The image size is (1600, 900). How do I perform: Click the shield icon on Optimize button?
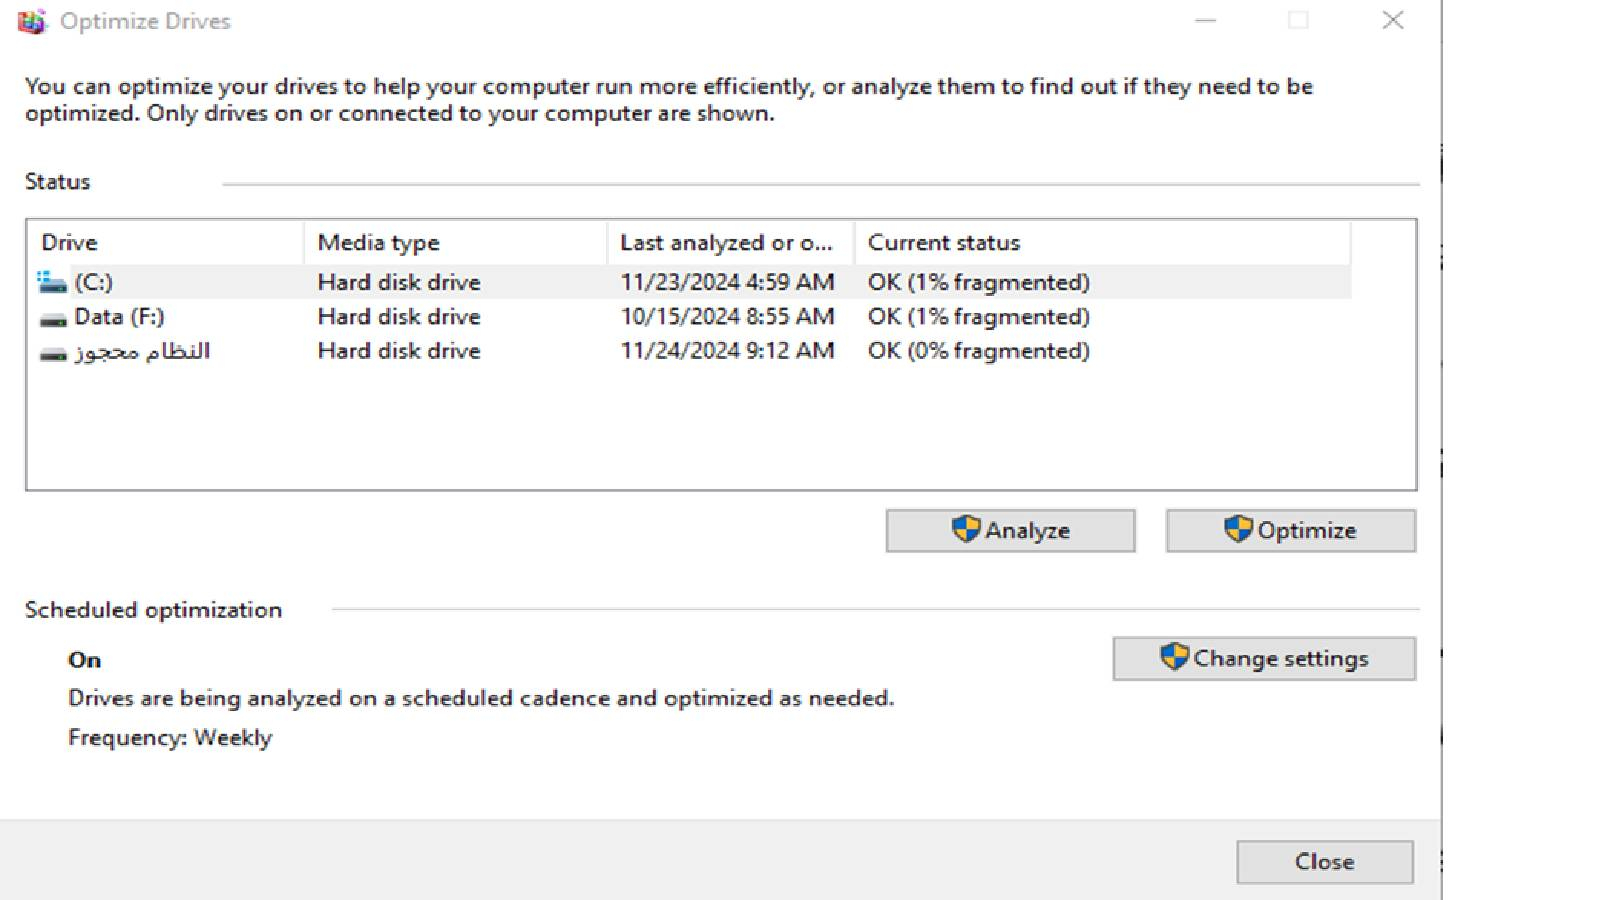click(1238, 530)
